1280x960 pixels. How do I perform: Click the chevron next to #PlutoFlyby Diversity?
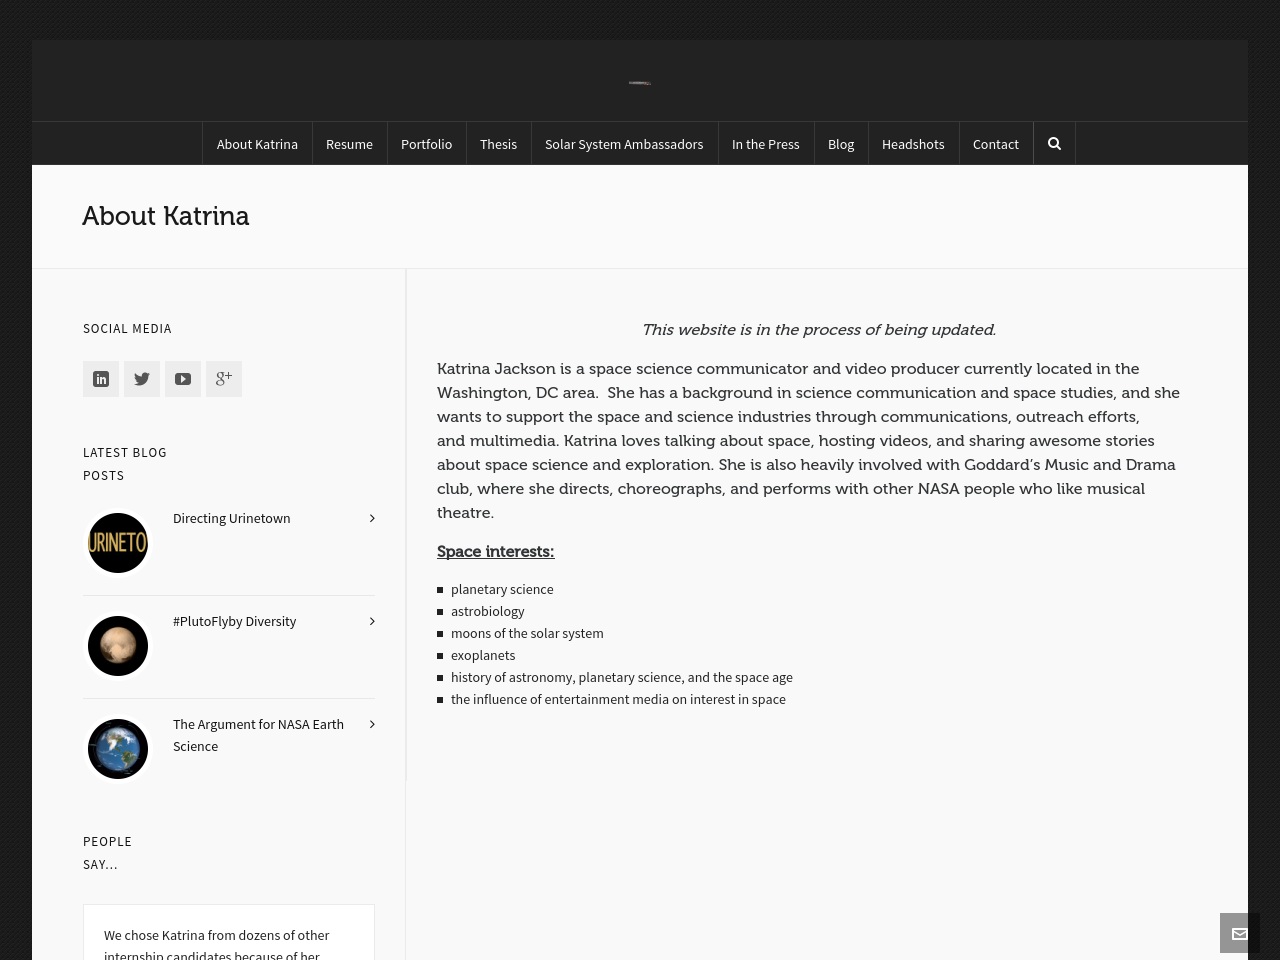(x=372, y=621)
